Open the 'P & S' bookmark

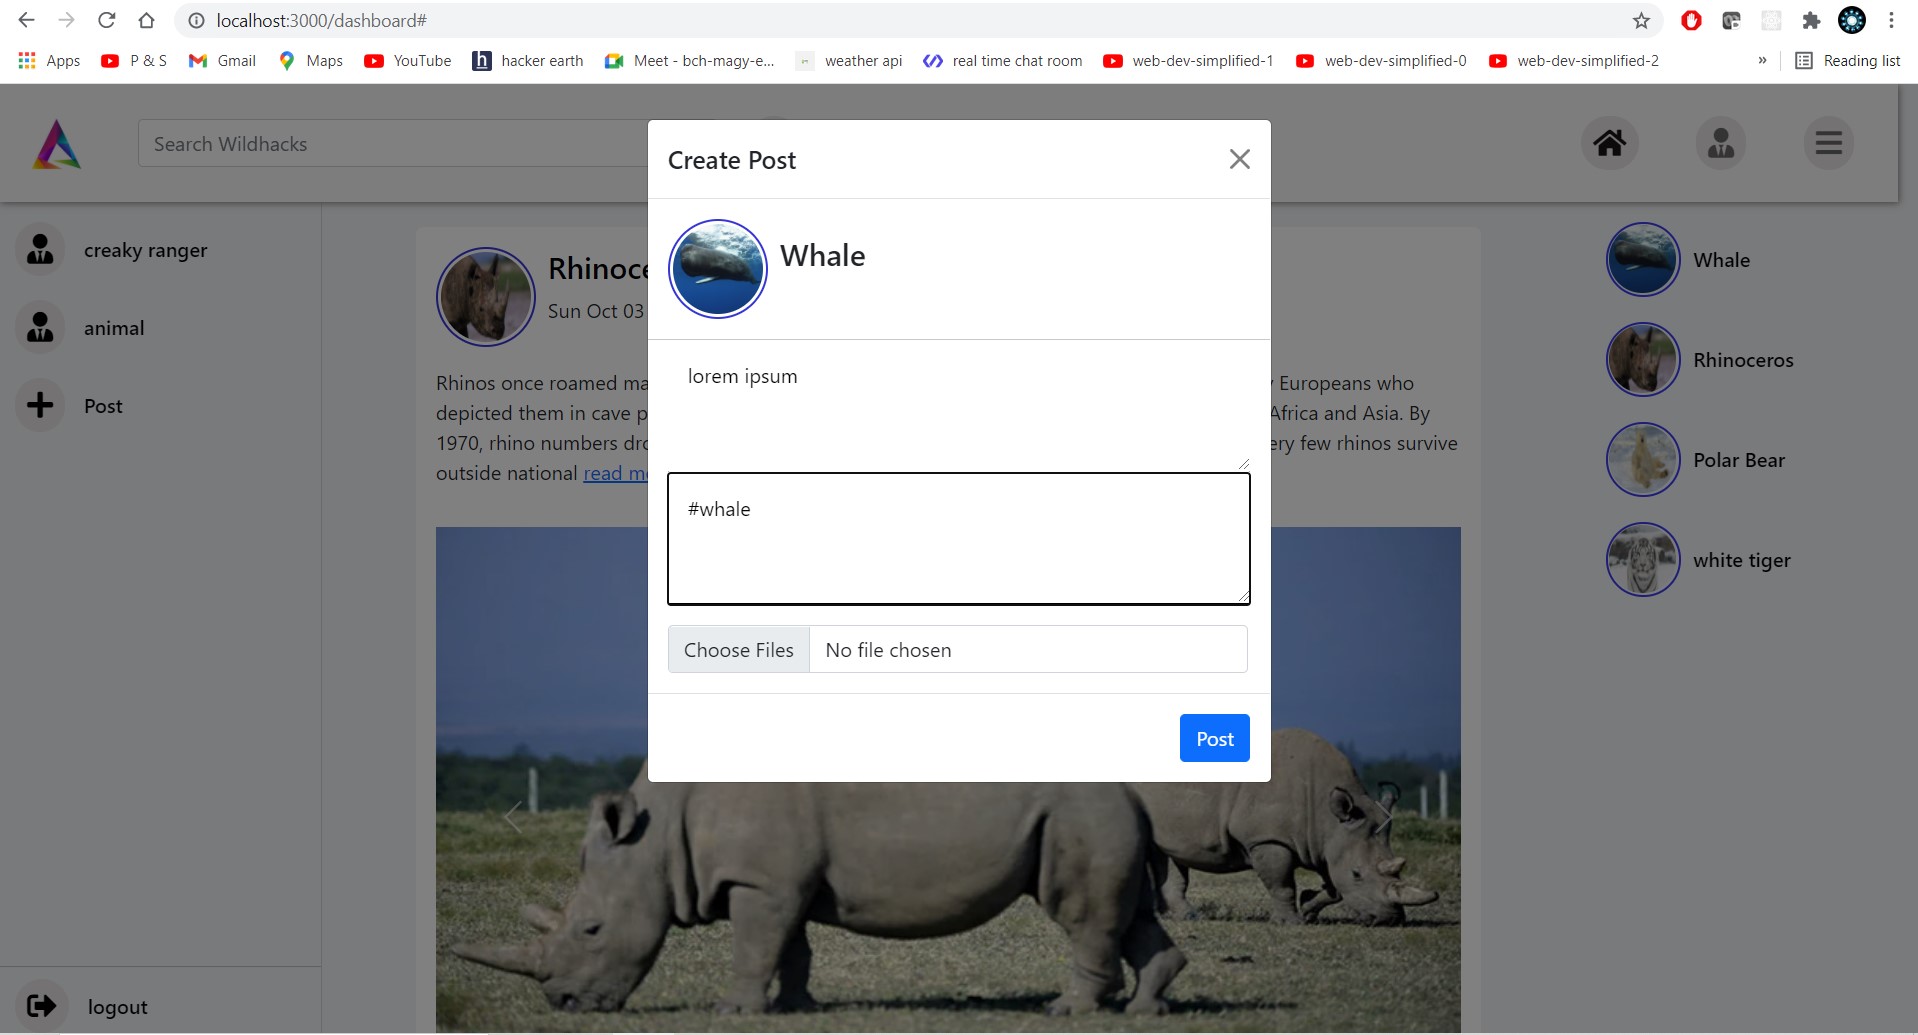(134, 61)
